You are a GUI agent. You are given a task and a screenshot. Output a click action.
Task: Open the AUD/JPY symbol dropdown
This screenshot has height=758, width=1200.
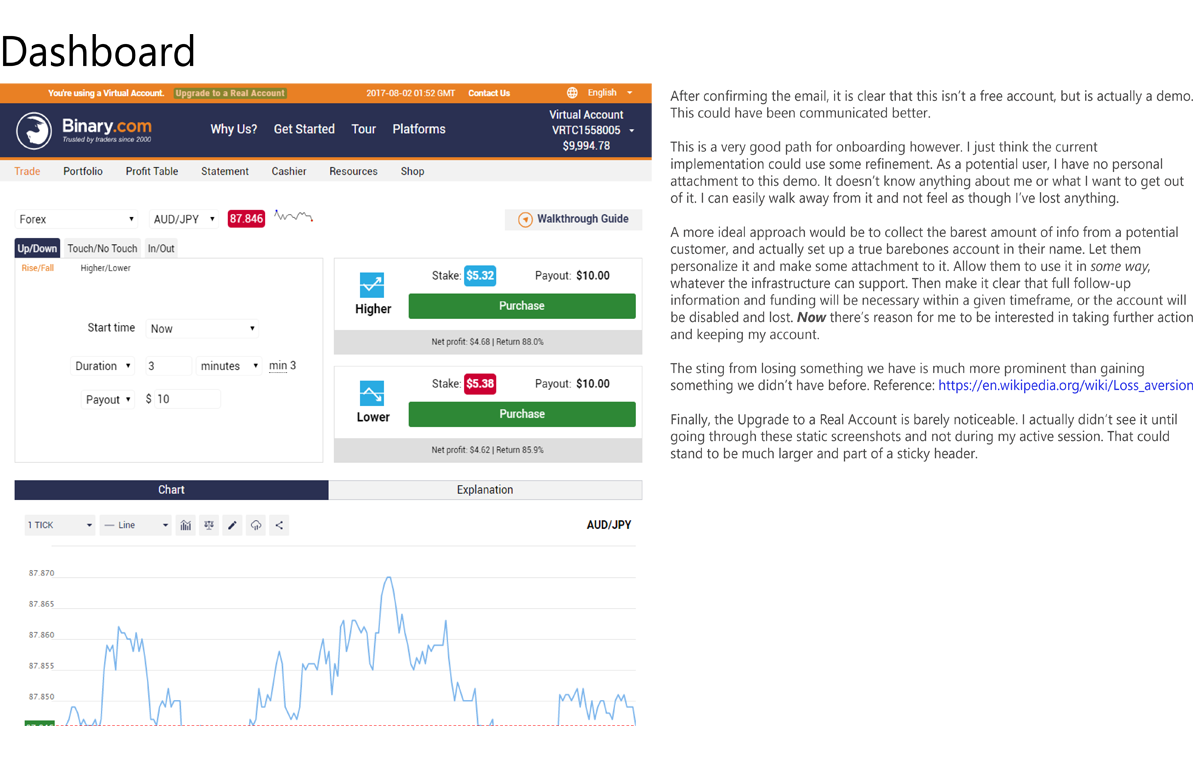click(x=184, y=219)
